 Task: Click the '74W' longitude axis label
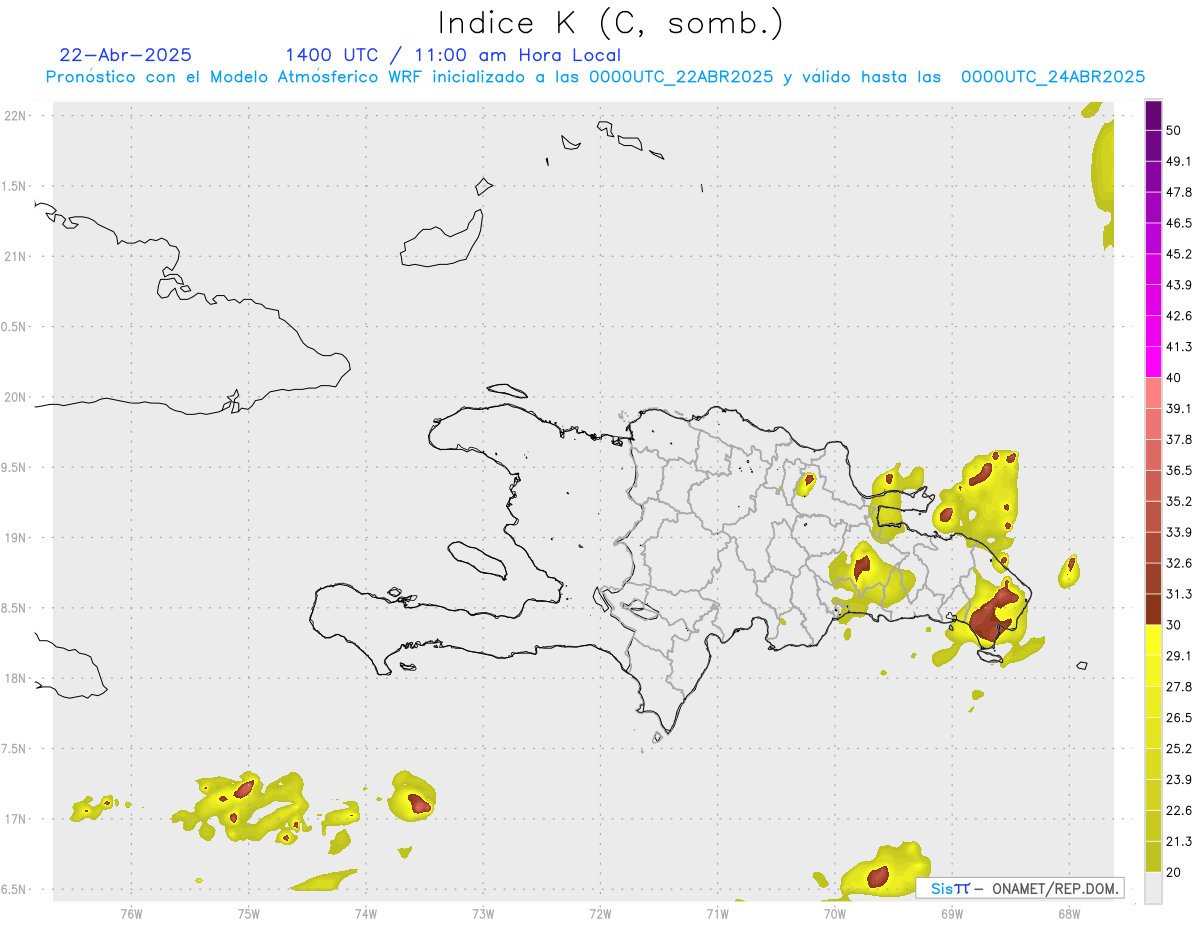pyautogui.click(x=366, y=913)
